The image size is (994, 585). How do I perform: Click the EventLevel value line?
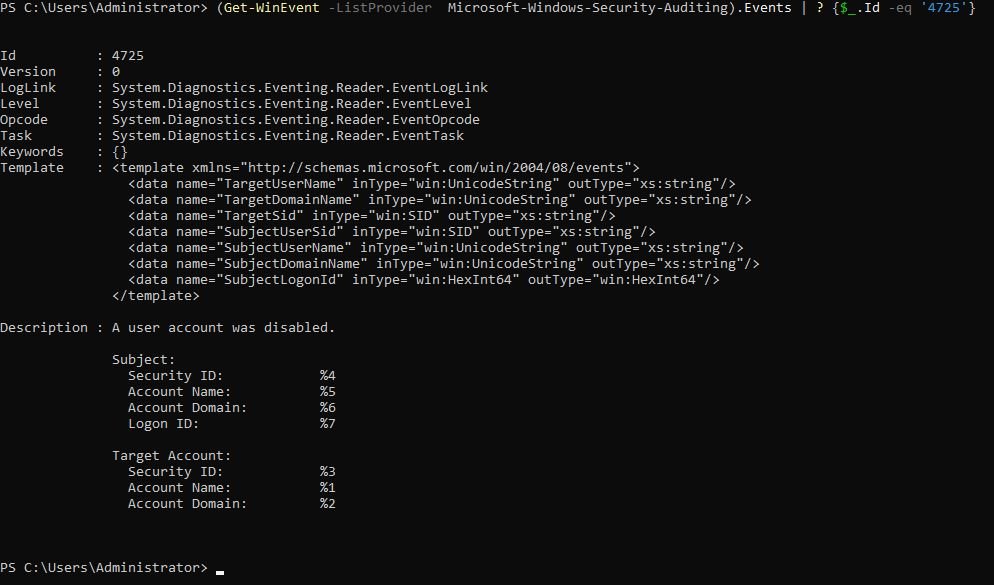coord(292,103)
